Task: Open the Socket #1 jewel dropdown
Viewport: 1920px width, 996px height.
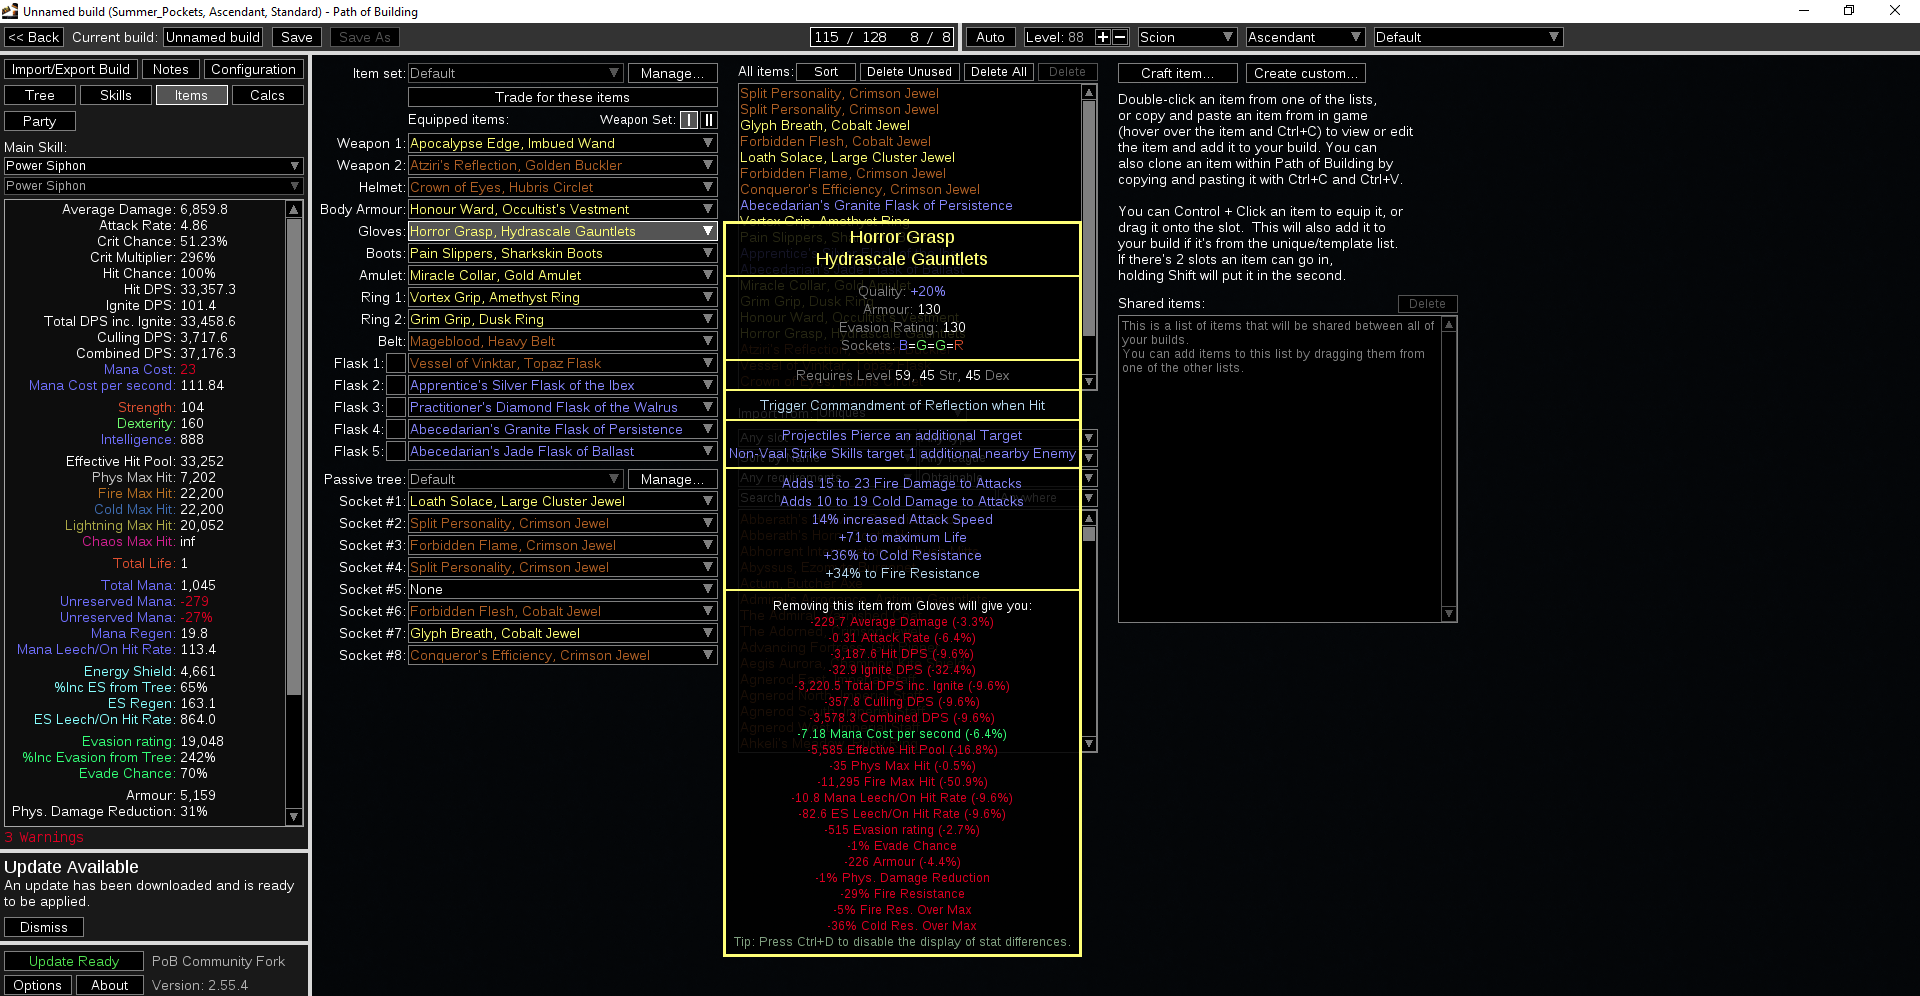Action: 563,502
